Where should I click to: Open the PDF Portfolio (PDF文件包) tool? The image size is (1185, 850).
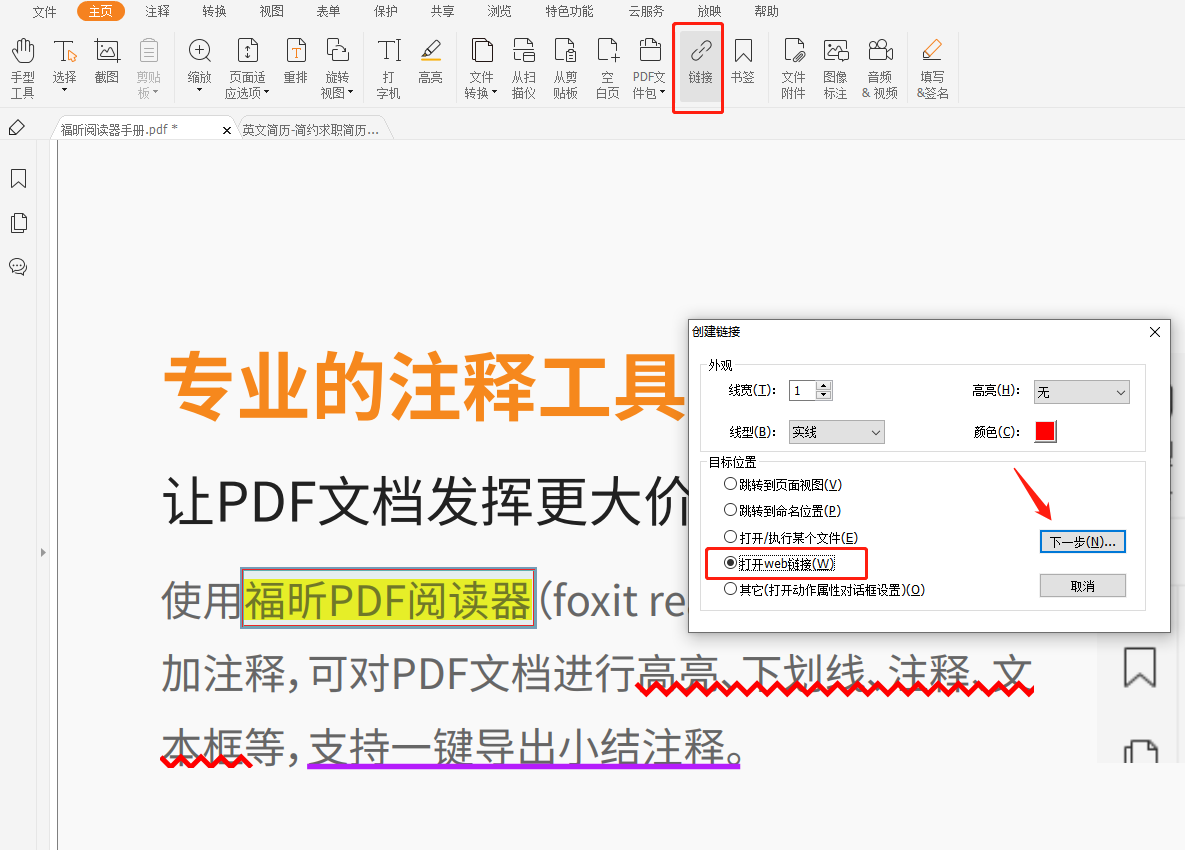pos(649,69)
